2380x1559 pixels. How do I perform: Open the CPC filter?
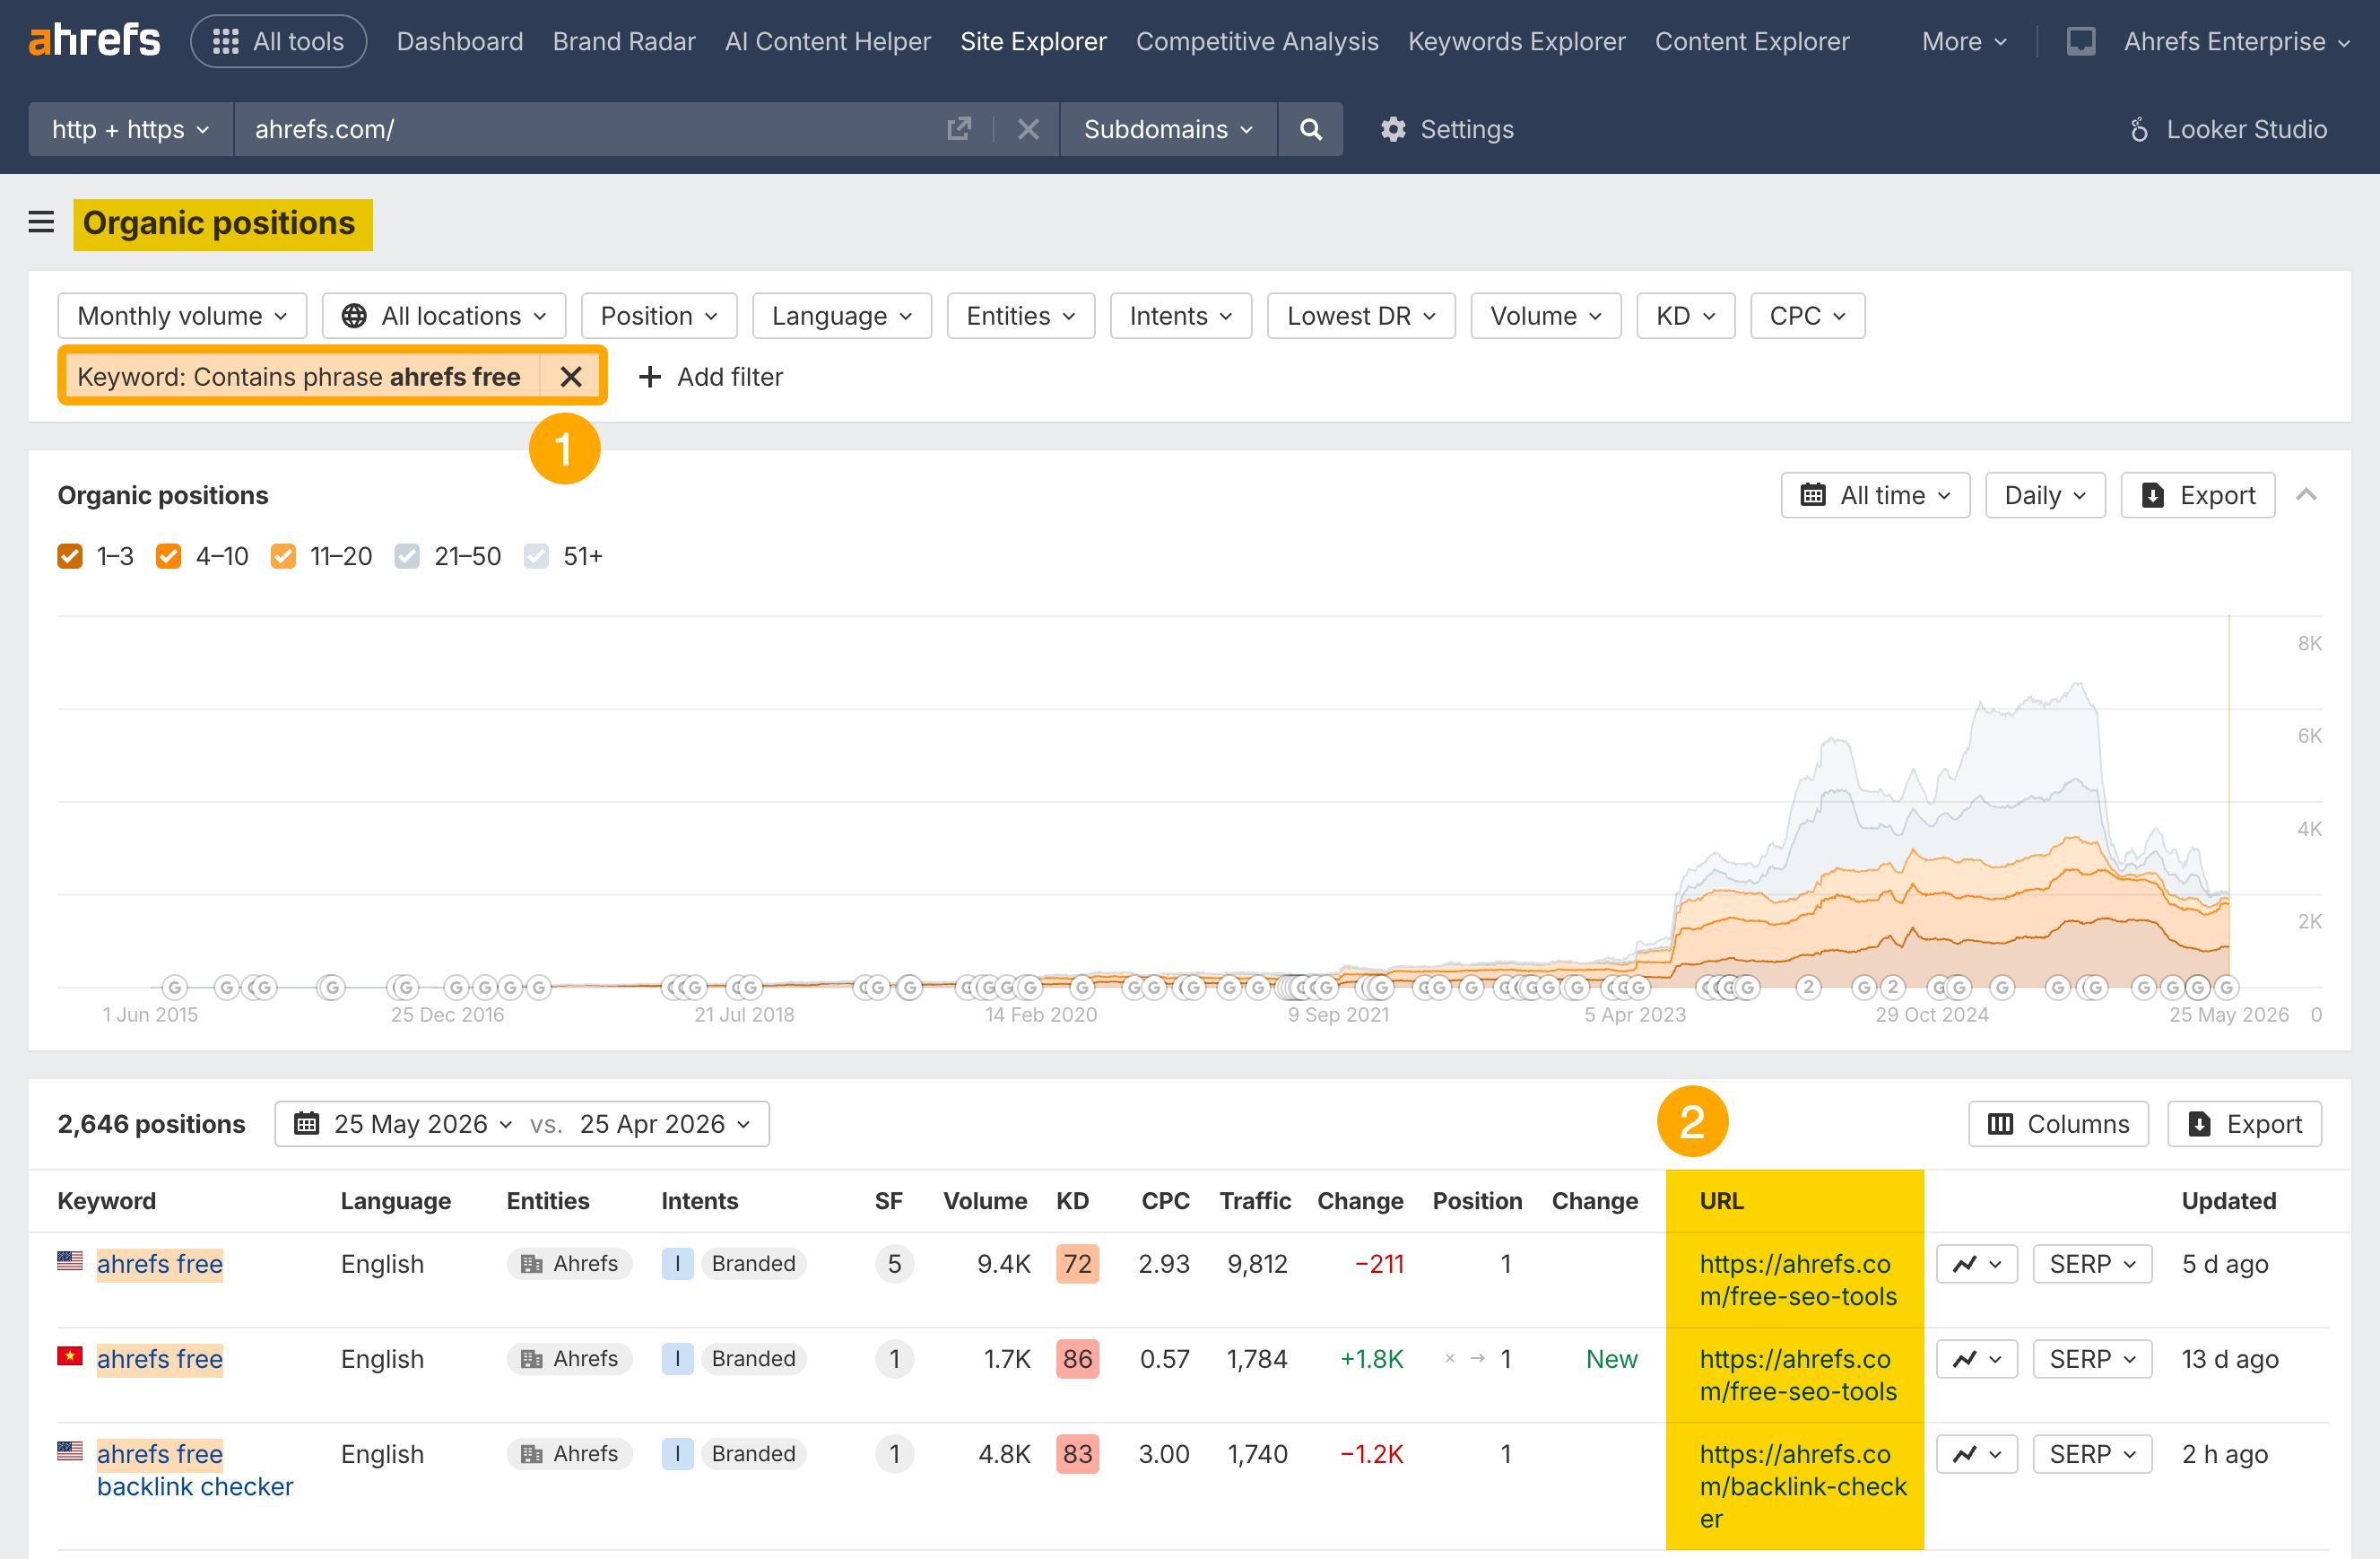tap(1807, 316)
